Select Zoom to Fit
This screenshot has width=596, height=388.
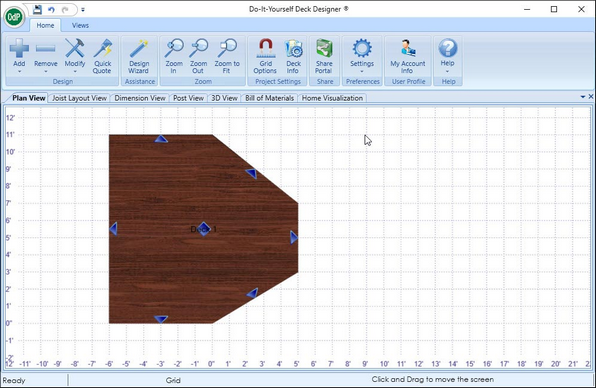click(x=227, y=56)
